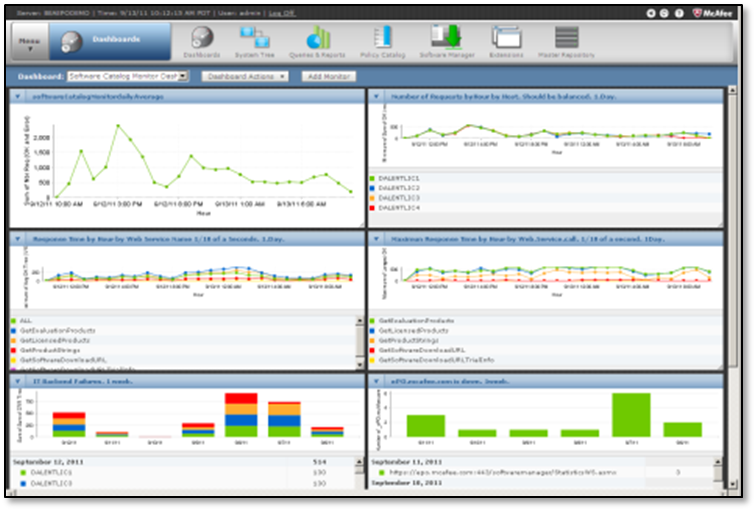Image resolution: width=756 pixels, height=511 pixels.
Task: Collapse the IT Backend Failures monitor
Action: pos(17,381)
